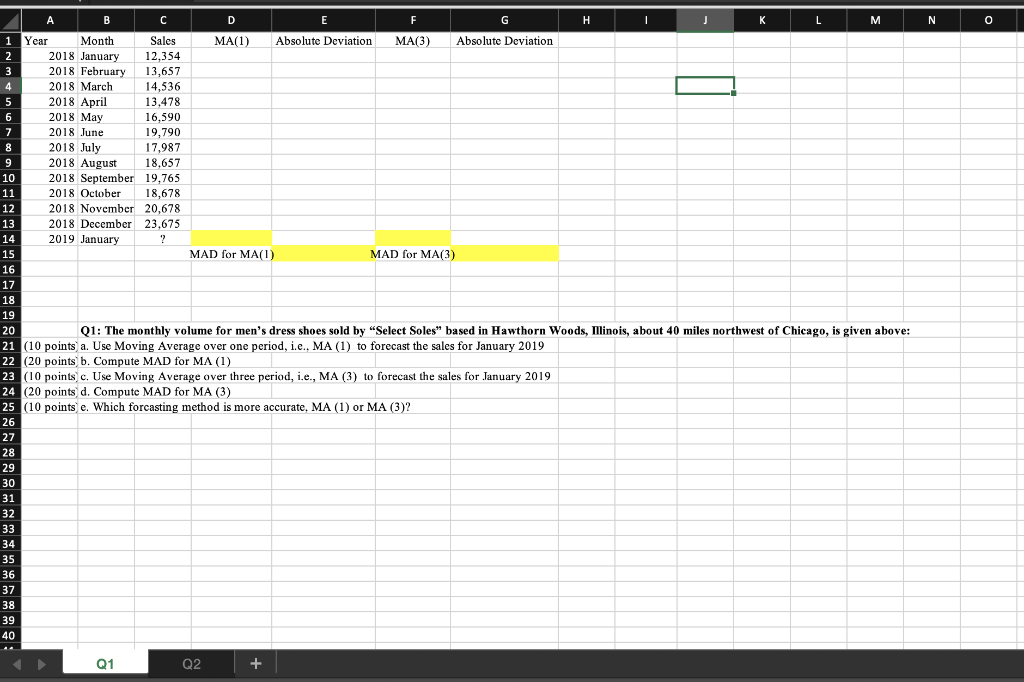Select sales value 17,987
Image resolution: width=1024 pixels, height=682 pixels.
[x=163, y=148]
